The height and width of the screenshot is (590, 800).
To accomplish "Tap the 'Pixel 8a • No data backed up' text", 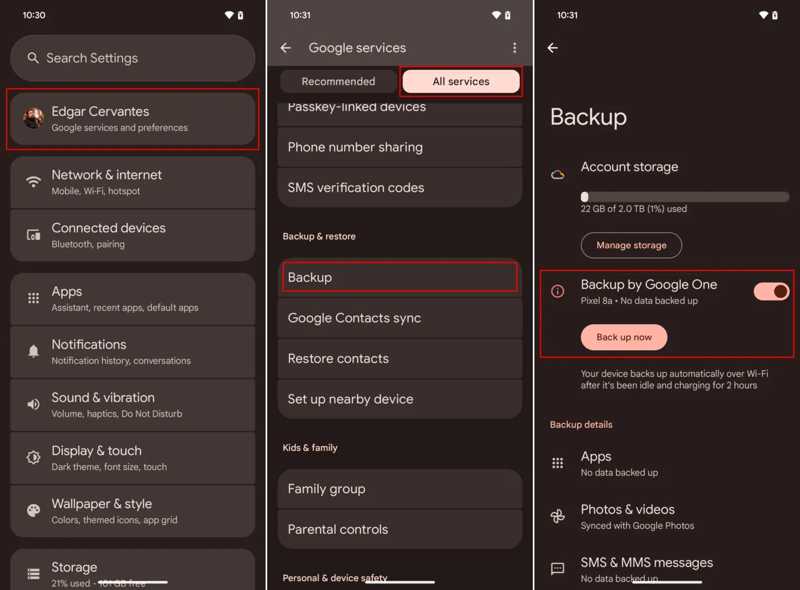I will click(639, 301).
